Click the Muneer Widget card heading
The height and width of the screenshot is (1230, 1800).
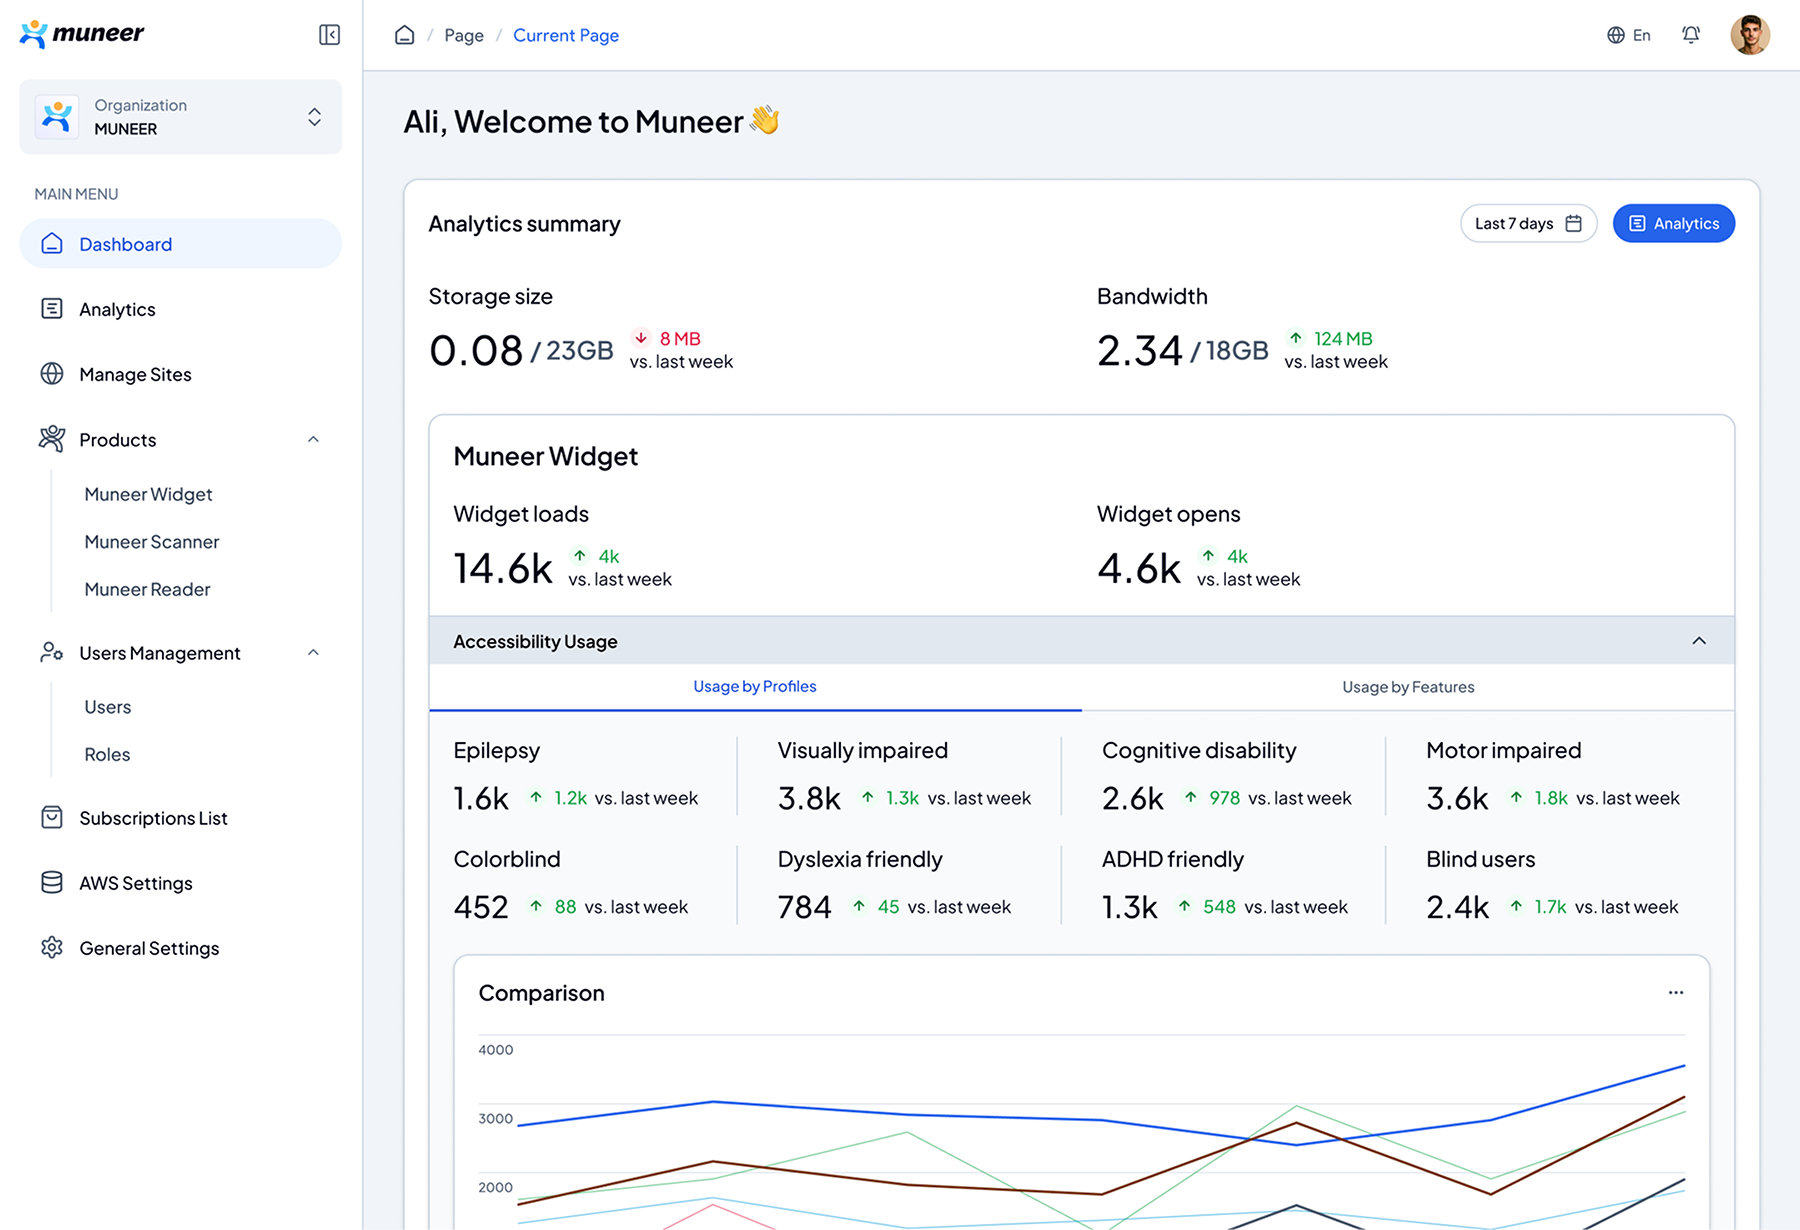pyautogui.click(x=546, y=456)
